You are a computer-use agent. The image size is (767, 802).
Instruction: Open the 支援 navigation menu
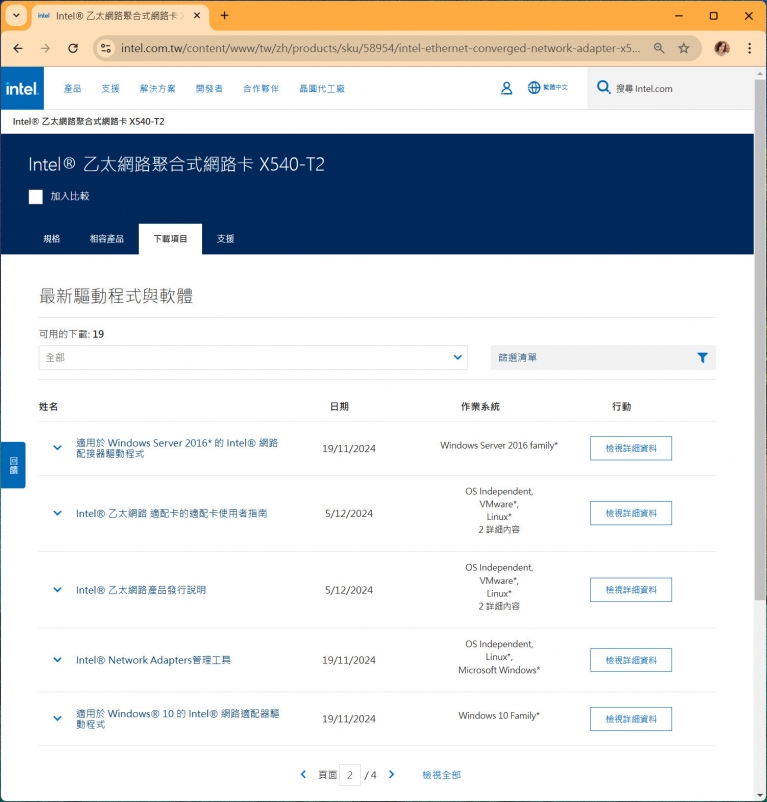[x=110, y=88]
